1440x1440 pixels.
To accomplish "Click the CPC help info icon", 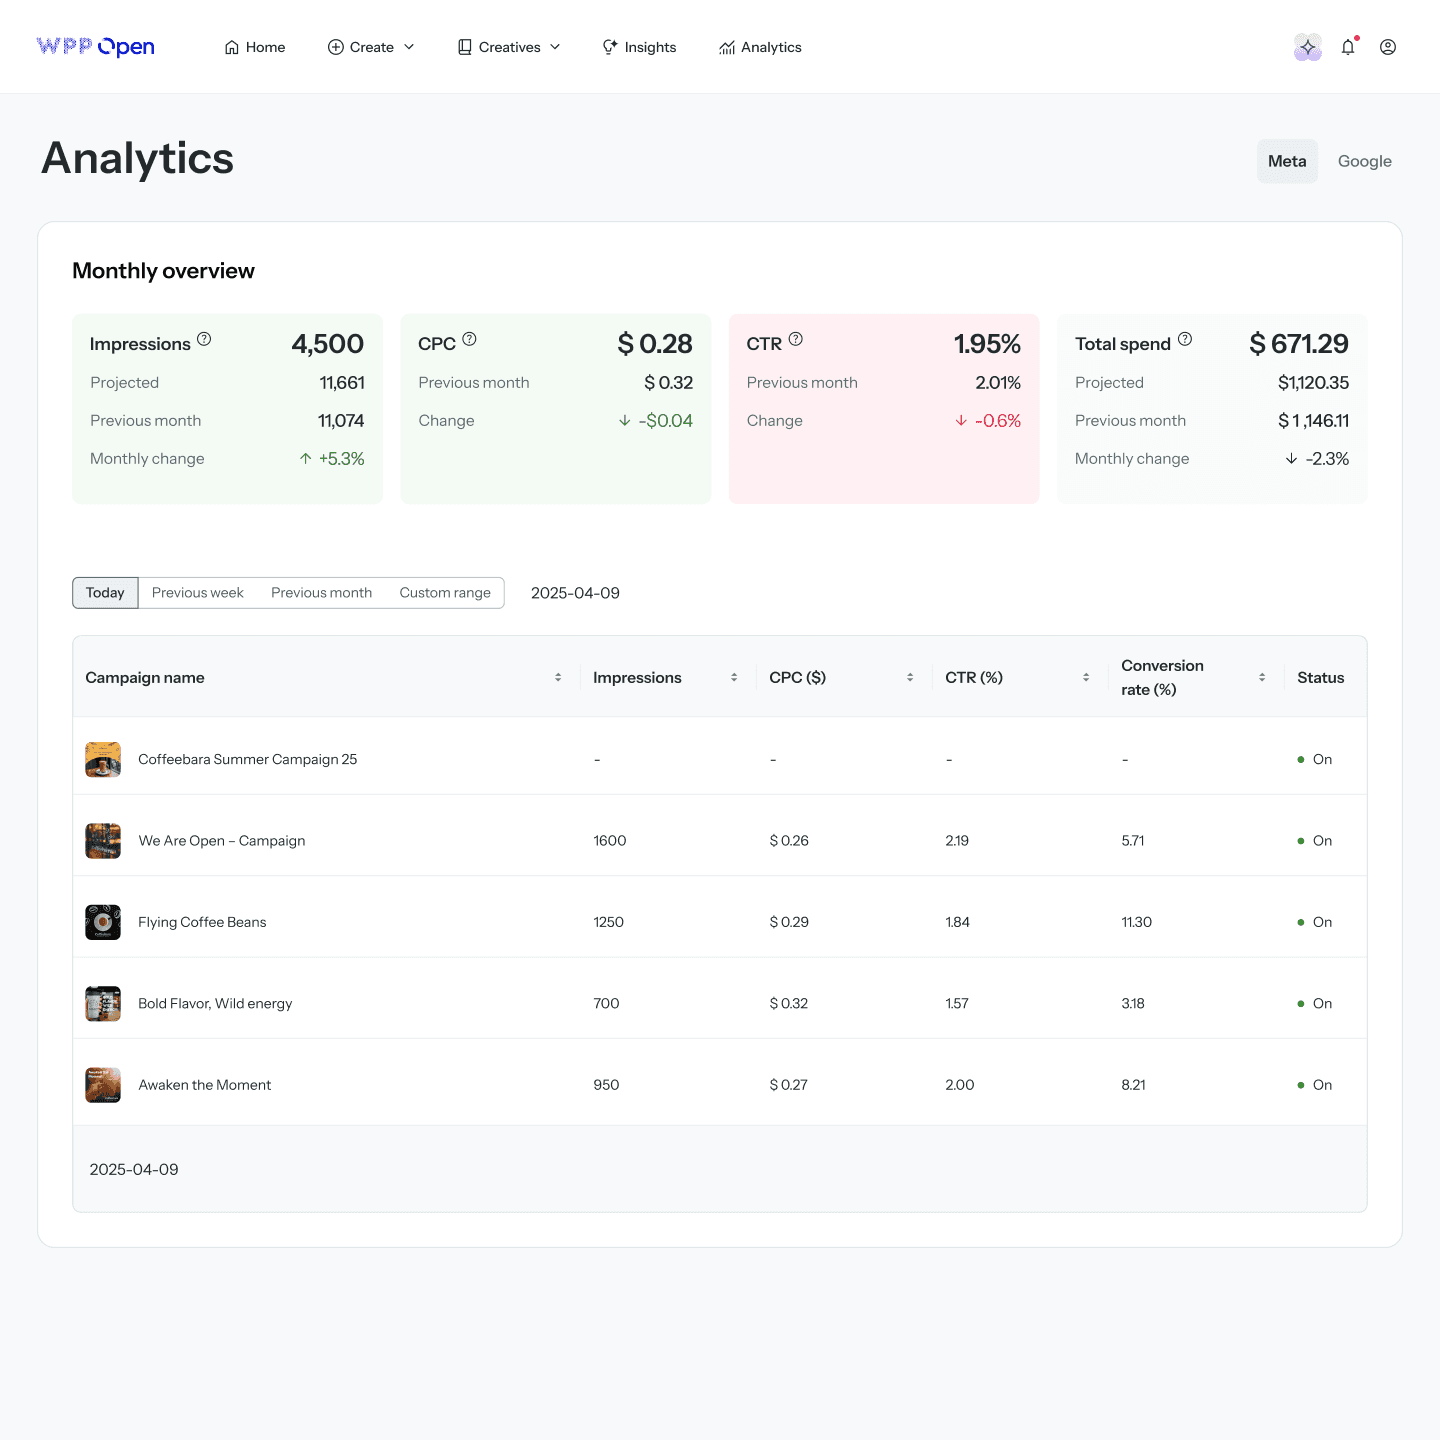I will tap(470, 340).
